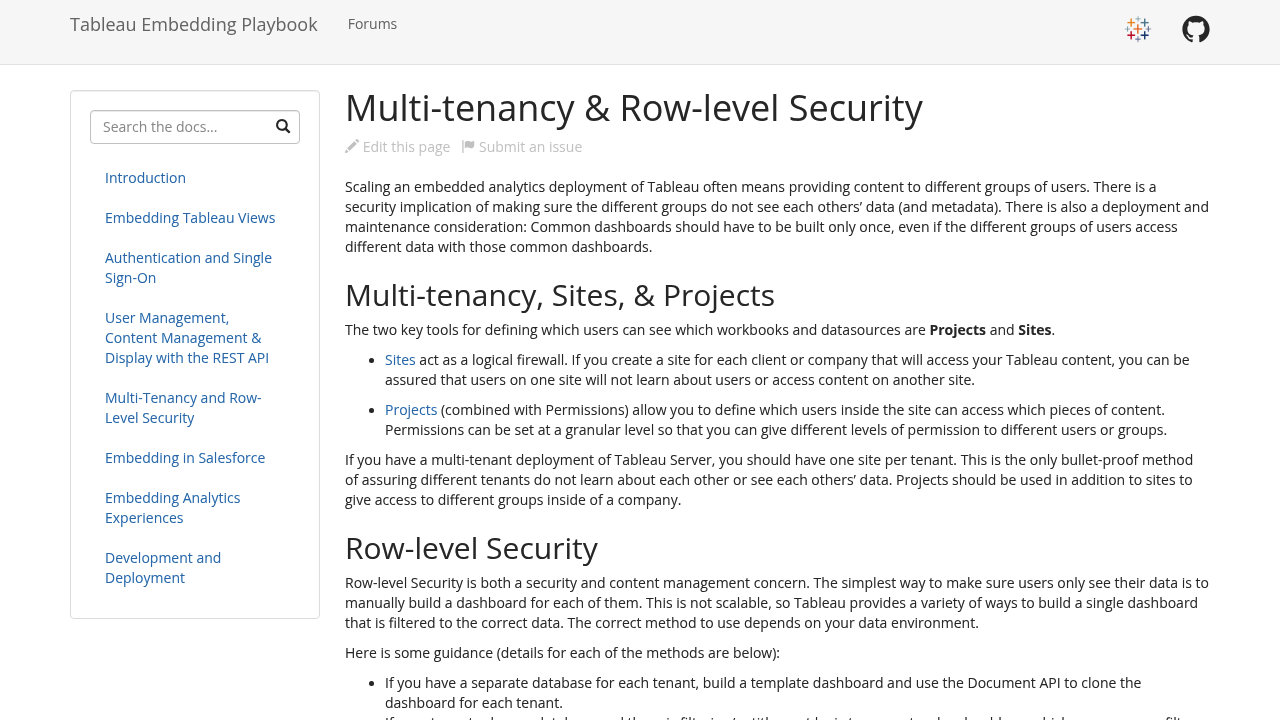Image resolution: width=1280 pixels, height=720 pixels.
Task: Click the search magnifier icon
Action: [283, 126]
